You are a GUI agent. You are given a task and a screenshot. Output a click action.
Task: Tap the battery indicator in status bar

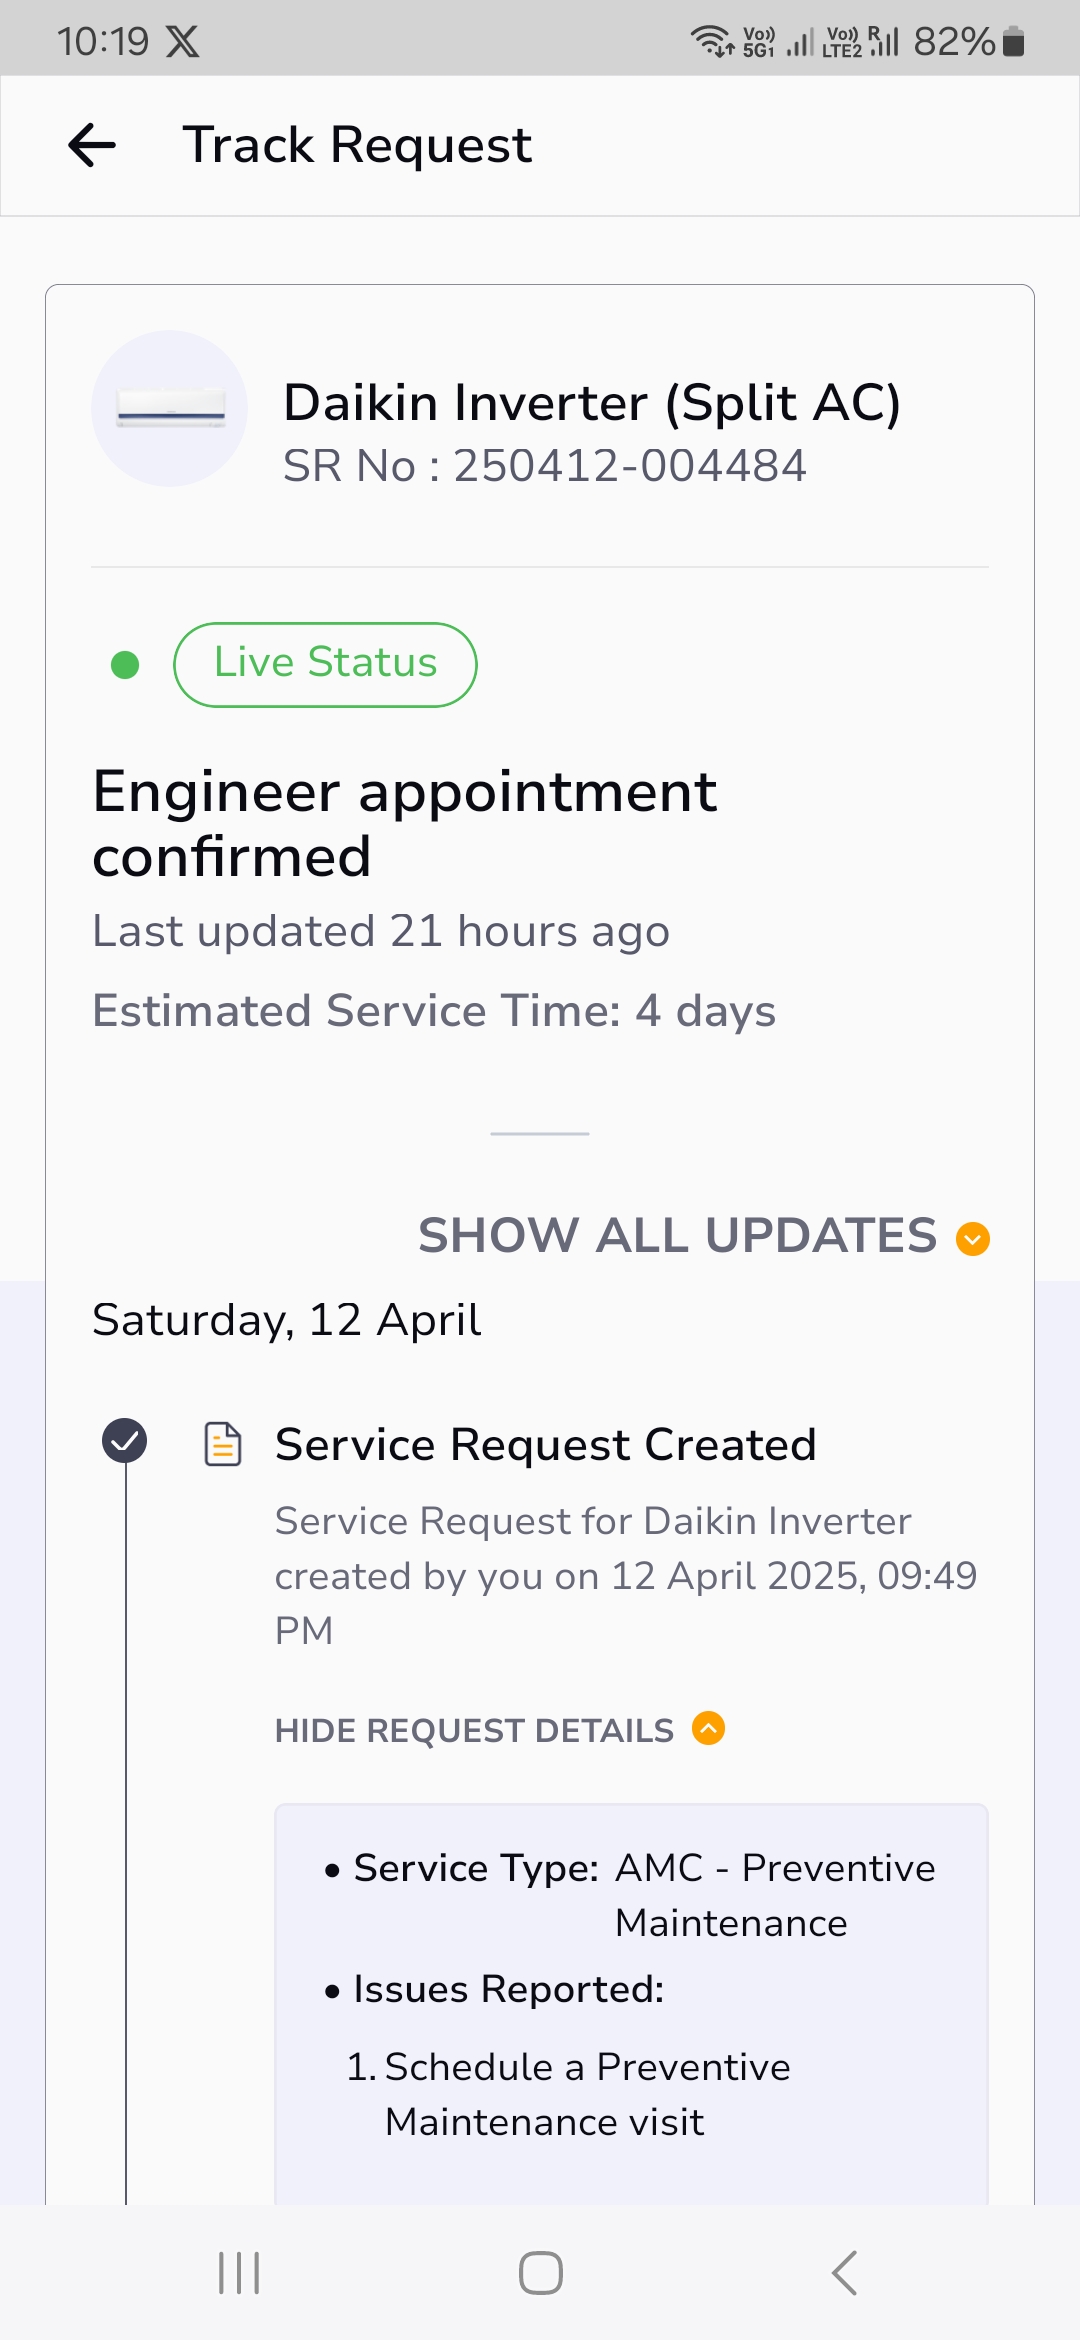1013,41
